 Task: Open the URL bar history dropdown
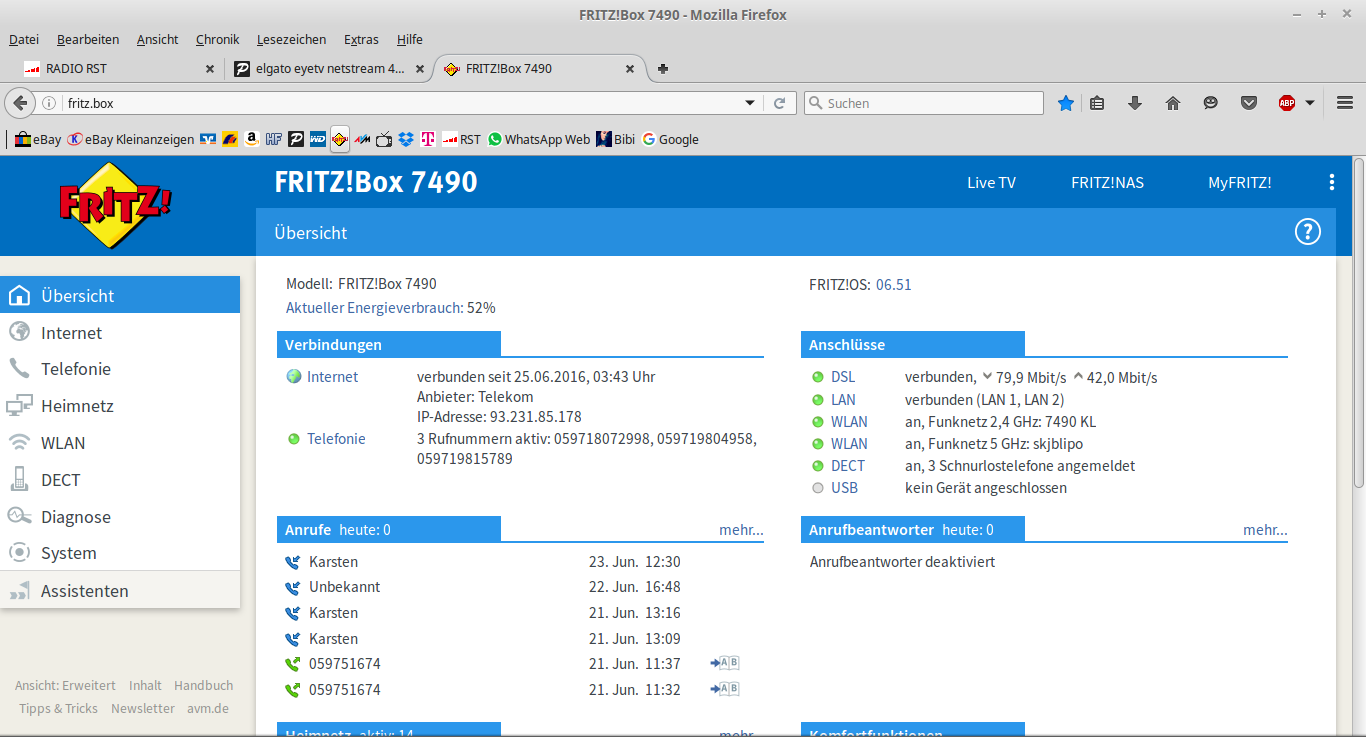pos(750,103)
